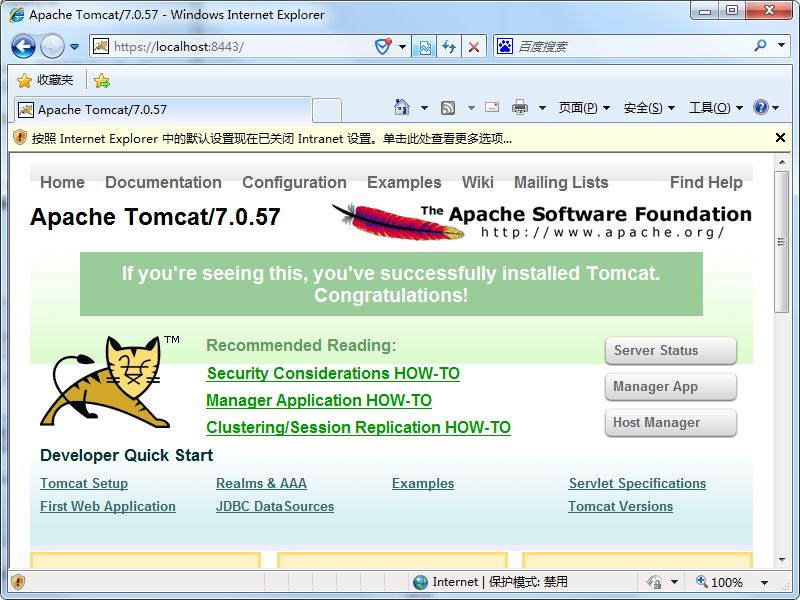Click the red Stop loading icon

click(x=474, y=47)
